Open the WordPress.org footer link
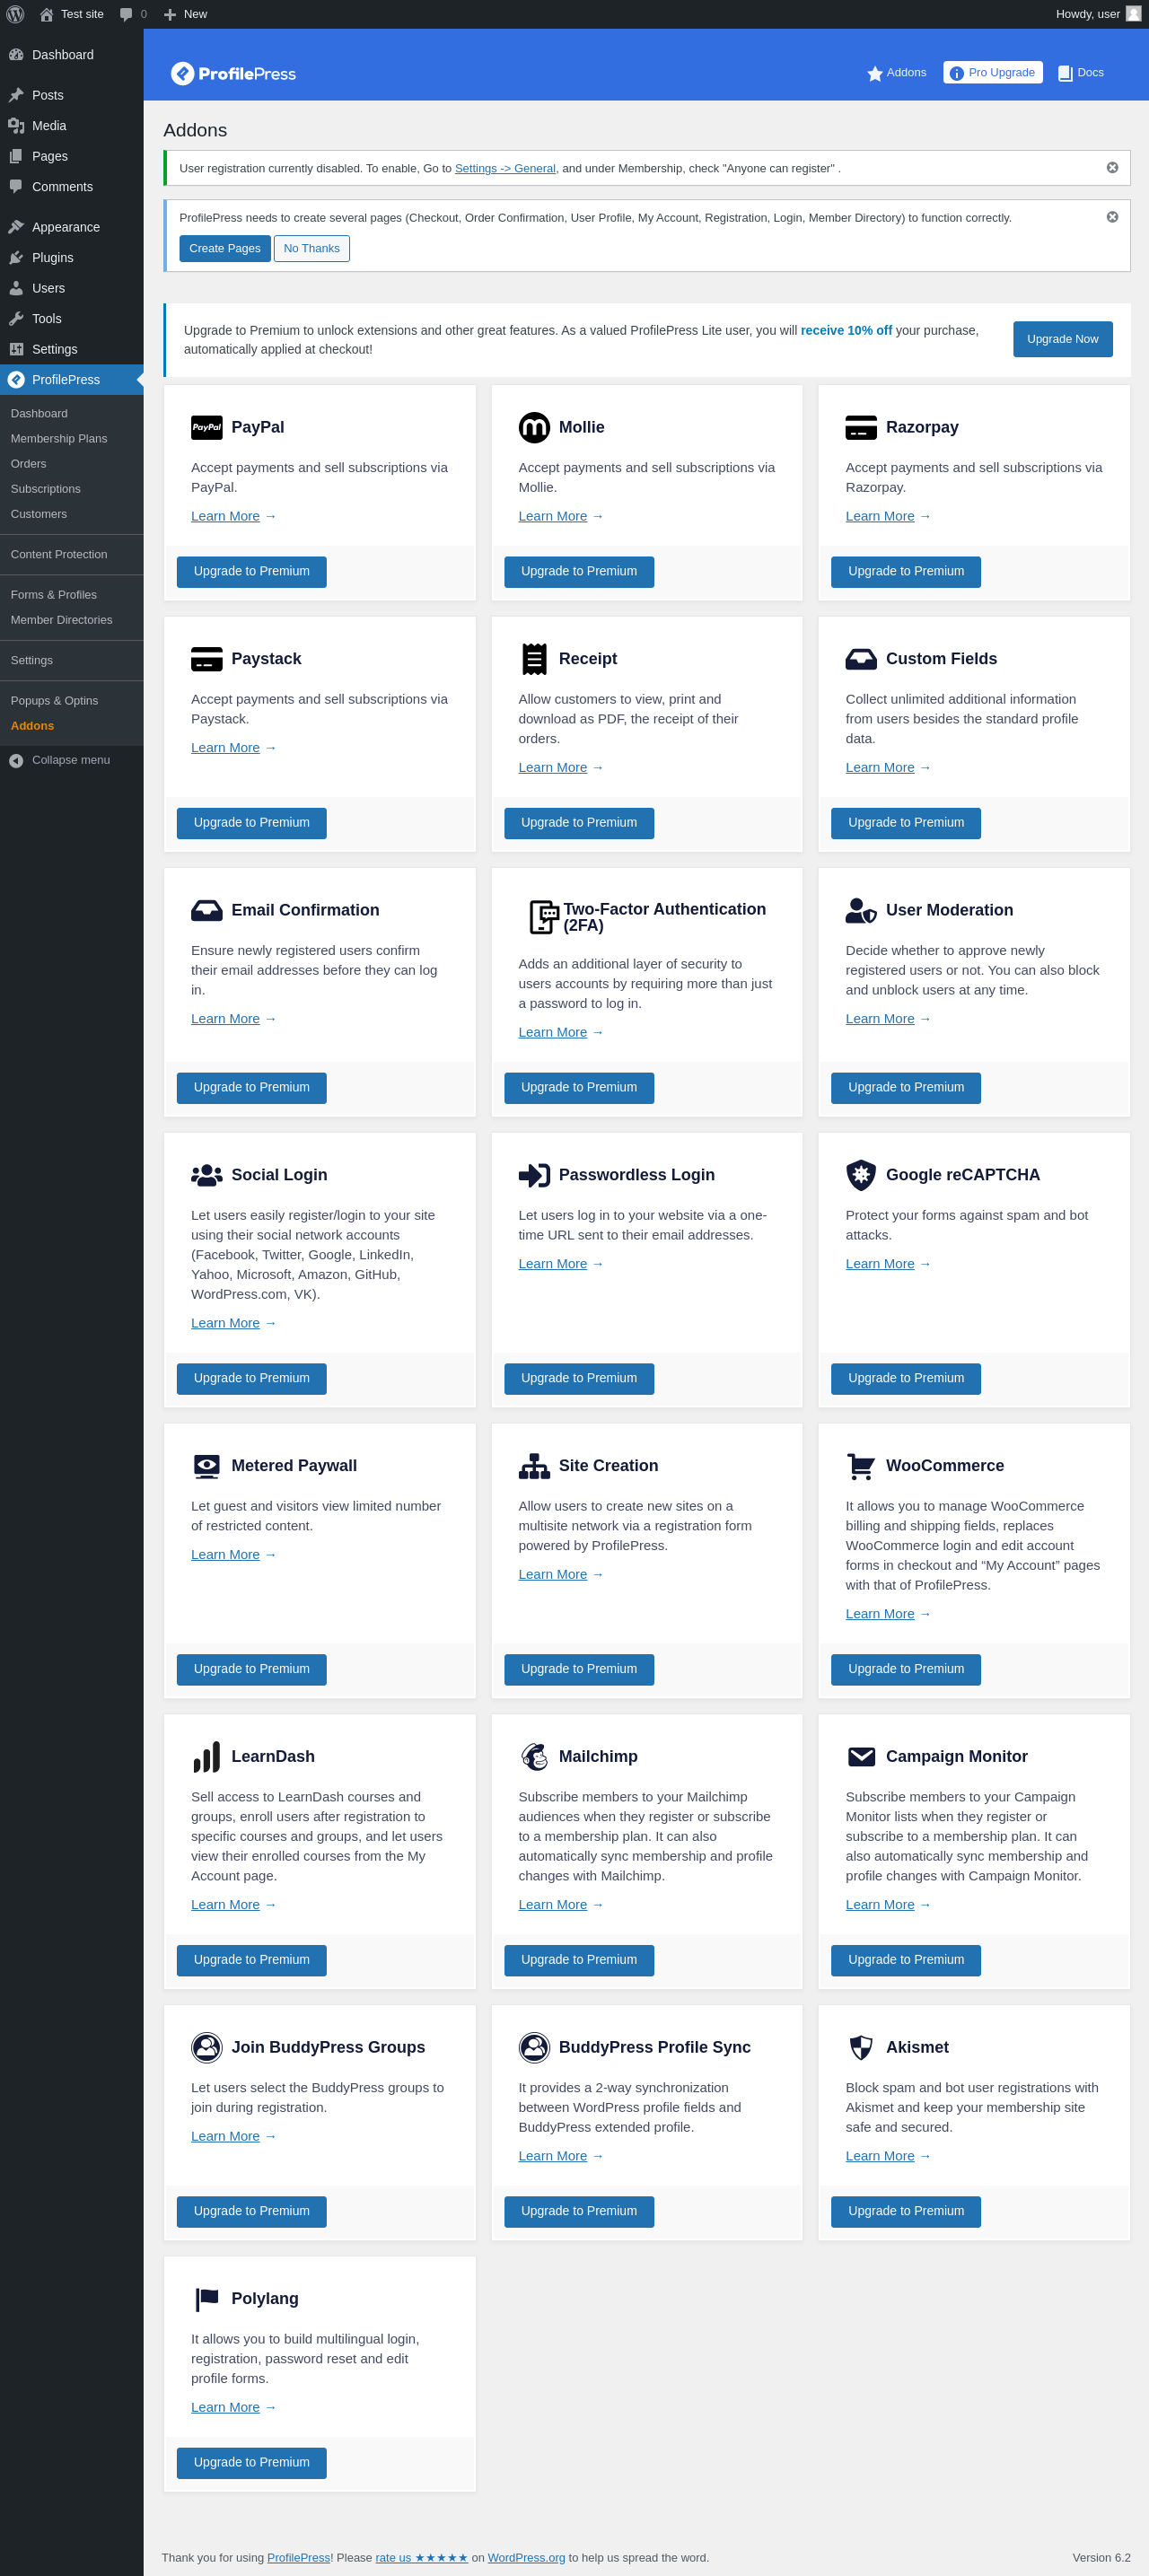This screenshot has height=2576, width=1149. (526, 2558)
